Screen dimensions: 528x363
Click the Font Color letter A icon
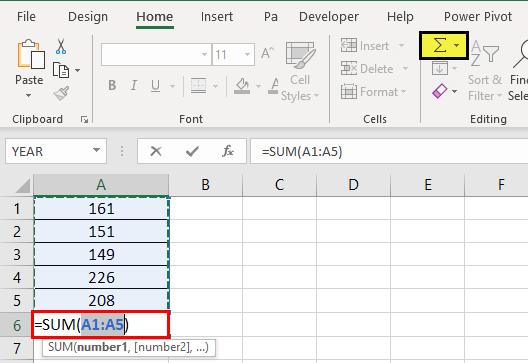tap(274, 86)
